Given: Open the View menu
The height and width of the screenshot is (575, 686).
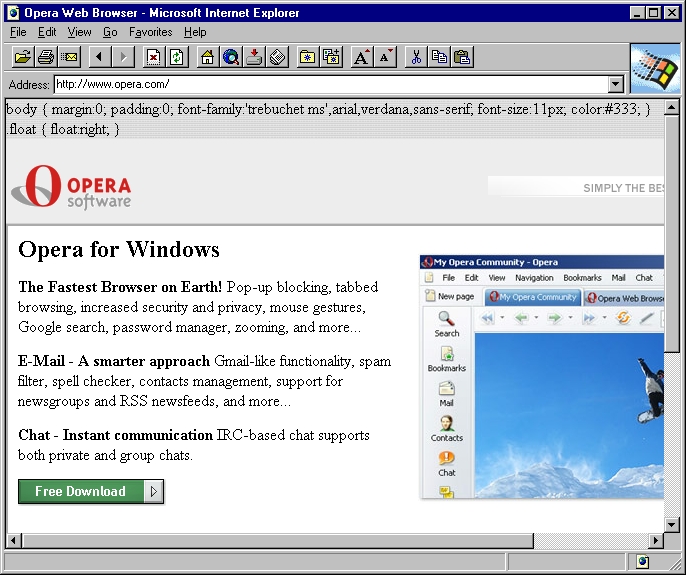Looking at the screenshot, I should point(79,32).
